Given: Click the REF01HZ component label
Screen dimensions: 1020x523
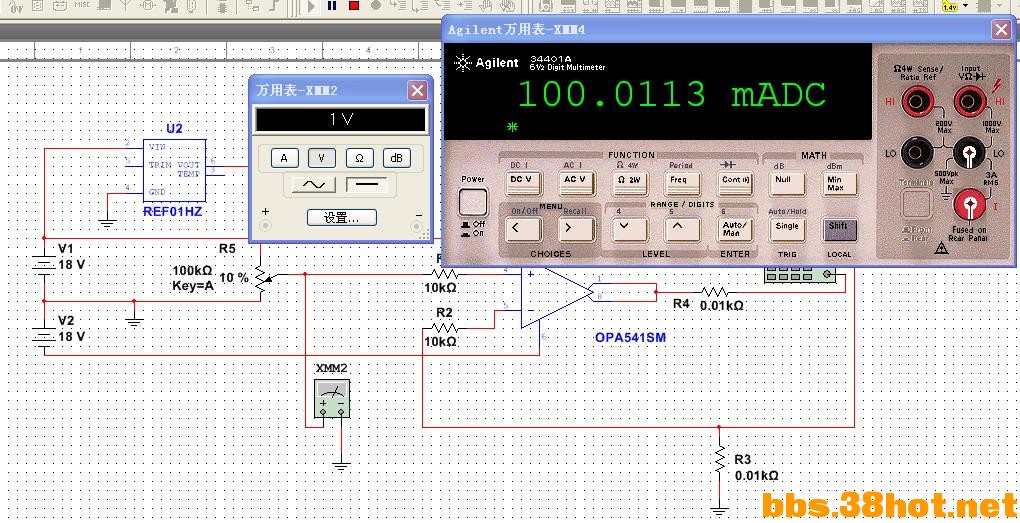Looking at the screenshot, I should [x=172, y=211].
